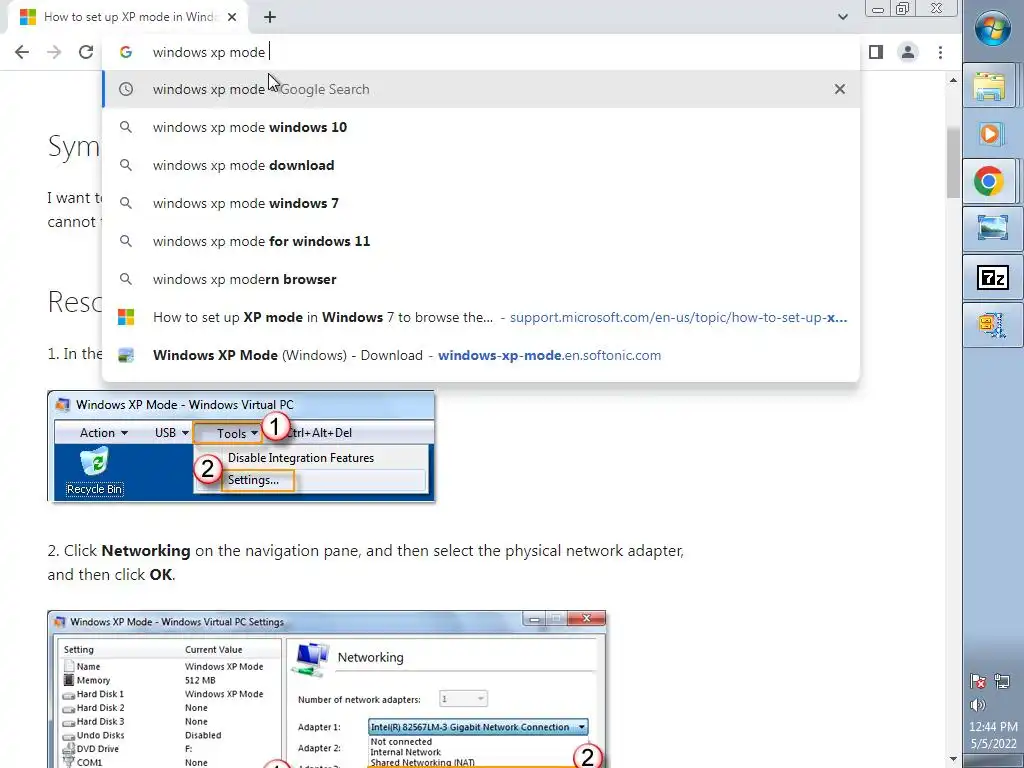The width and height of the screenshot is (1024, 768).
Task: Open the Chrome profile avatar
Action: (x=908, y=52)
